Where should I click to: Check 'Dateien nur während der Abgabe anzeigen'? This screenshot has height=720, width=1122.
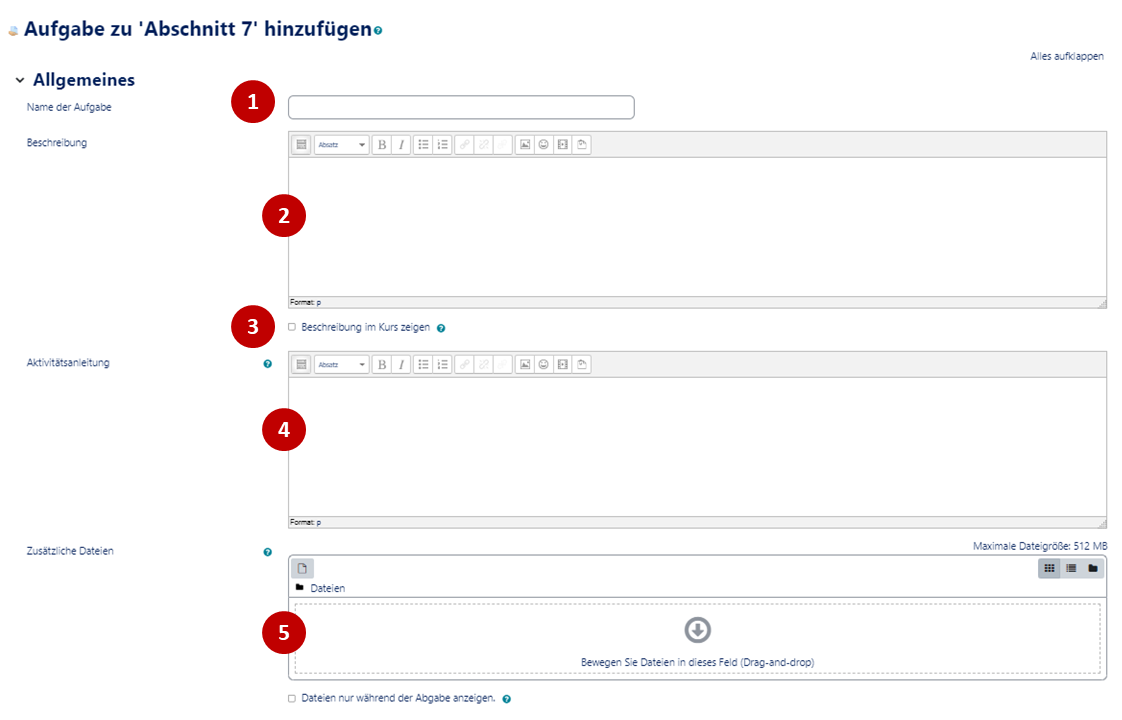[292, 698]
